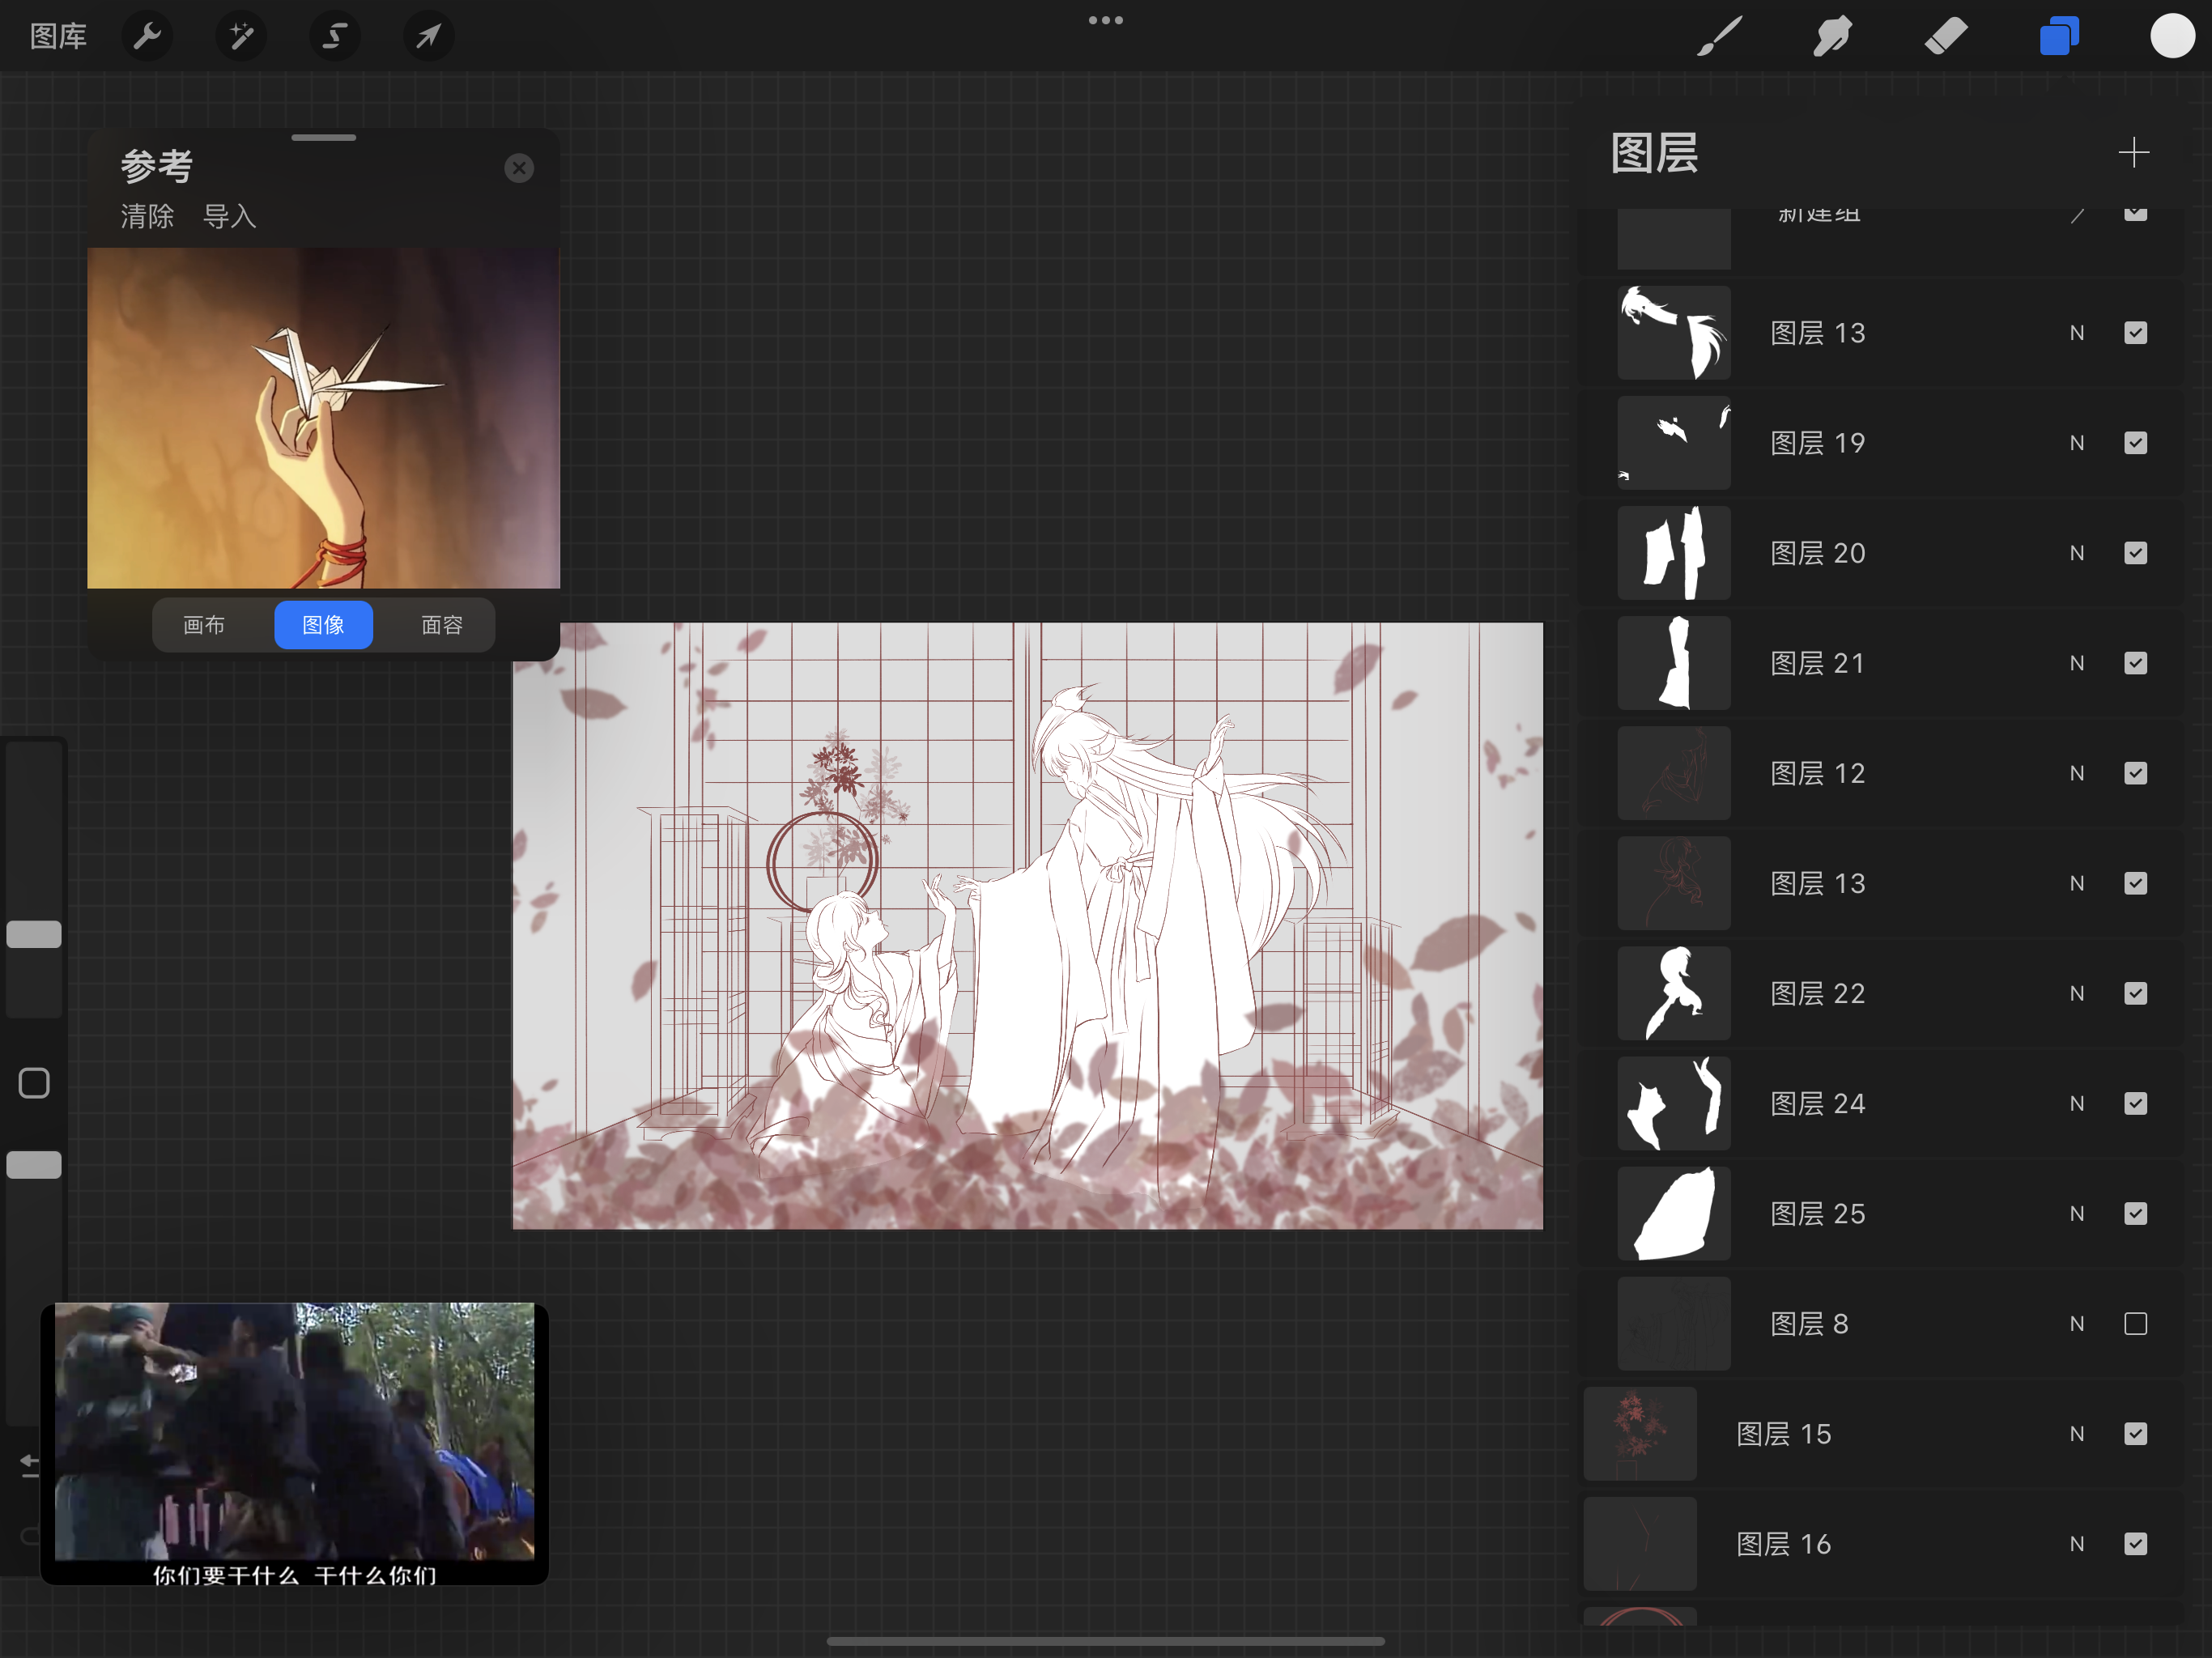Switch reference panel to 面容 tab
Viewport: 2212px width, 1658px height.
441,625
